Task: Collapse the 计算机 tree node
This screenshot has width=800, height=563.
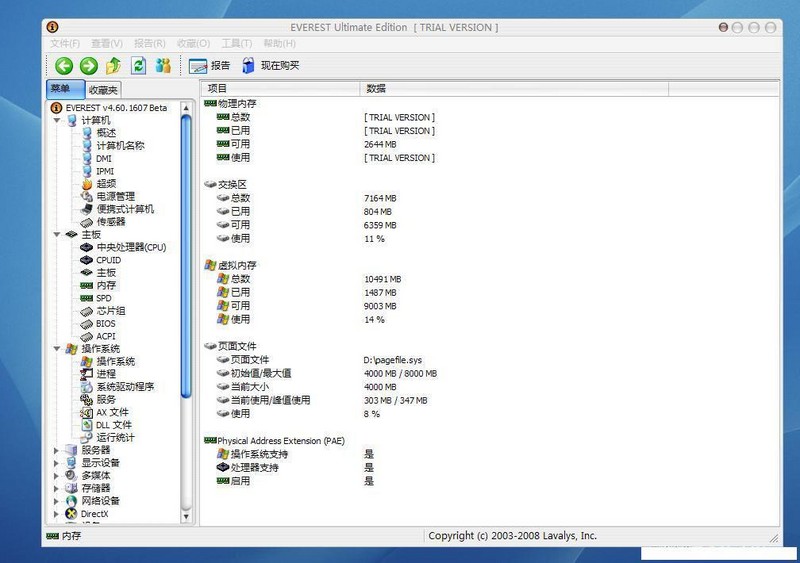Action: 57,120
